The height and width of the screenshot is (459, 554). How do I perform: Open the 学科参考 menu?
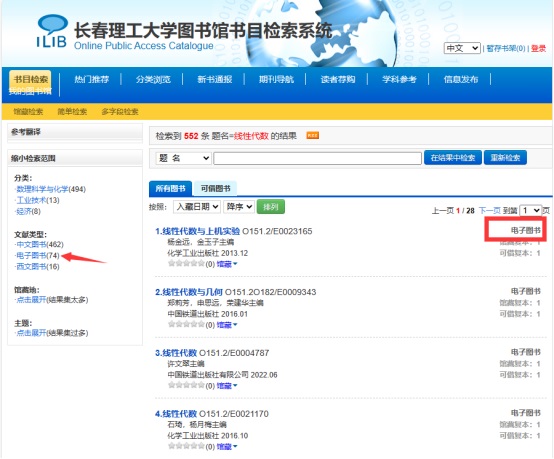tap(399, 79)
